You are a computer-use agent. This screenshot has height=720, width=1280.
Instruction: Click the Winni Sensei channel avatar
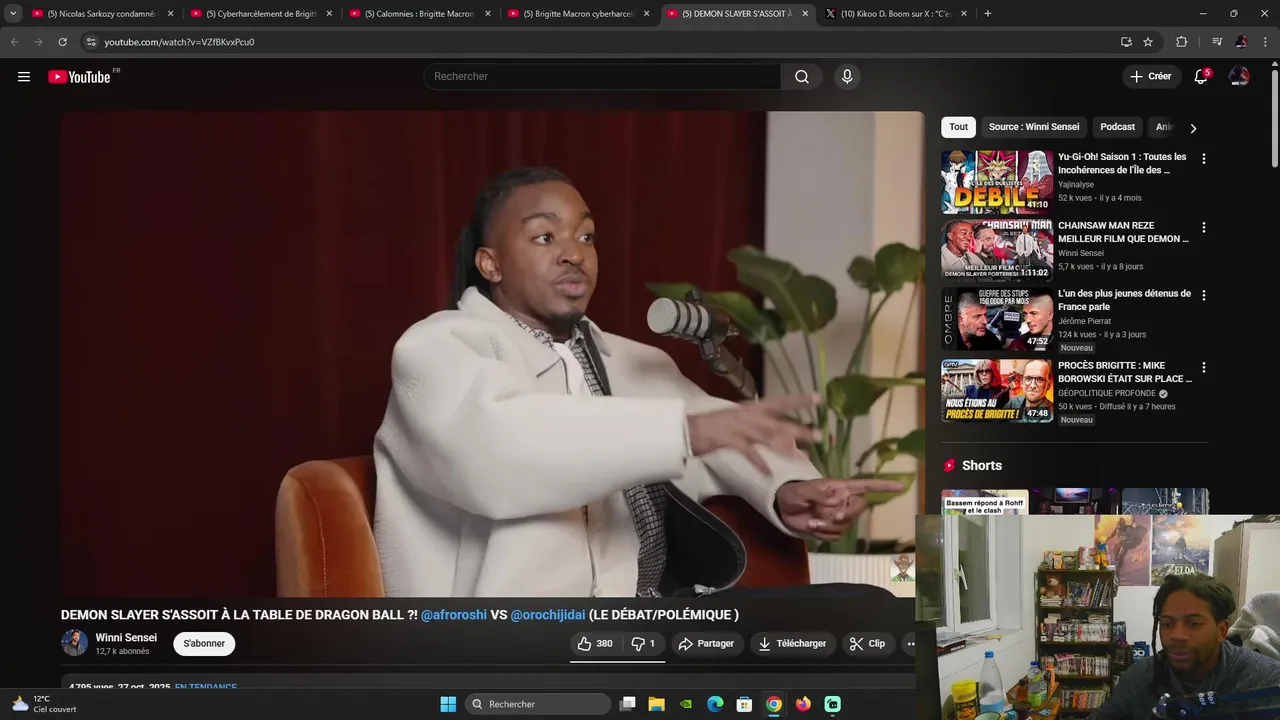point(75,643)
